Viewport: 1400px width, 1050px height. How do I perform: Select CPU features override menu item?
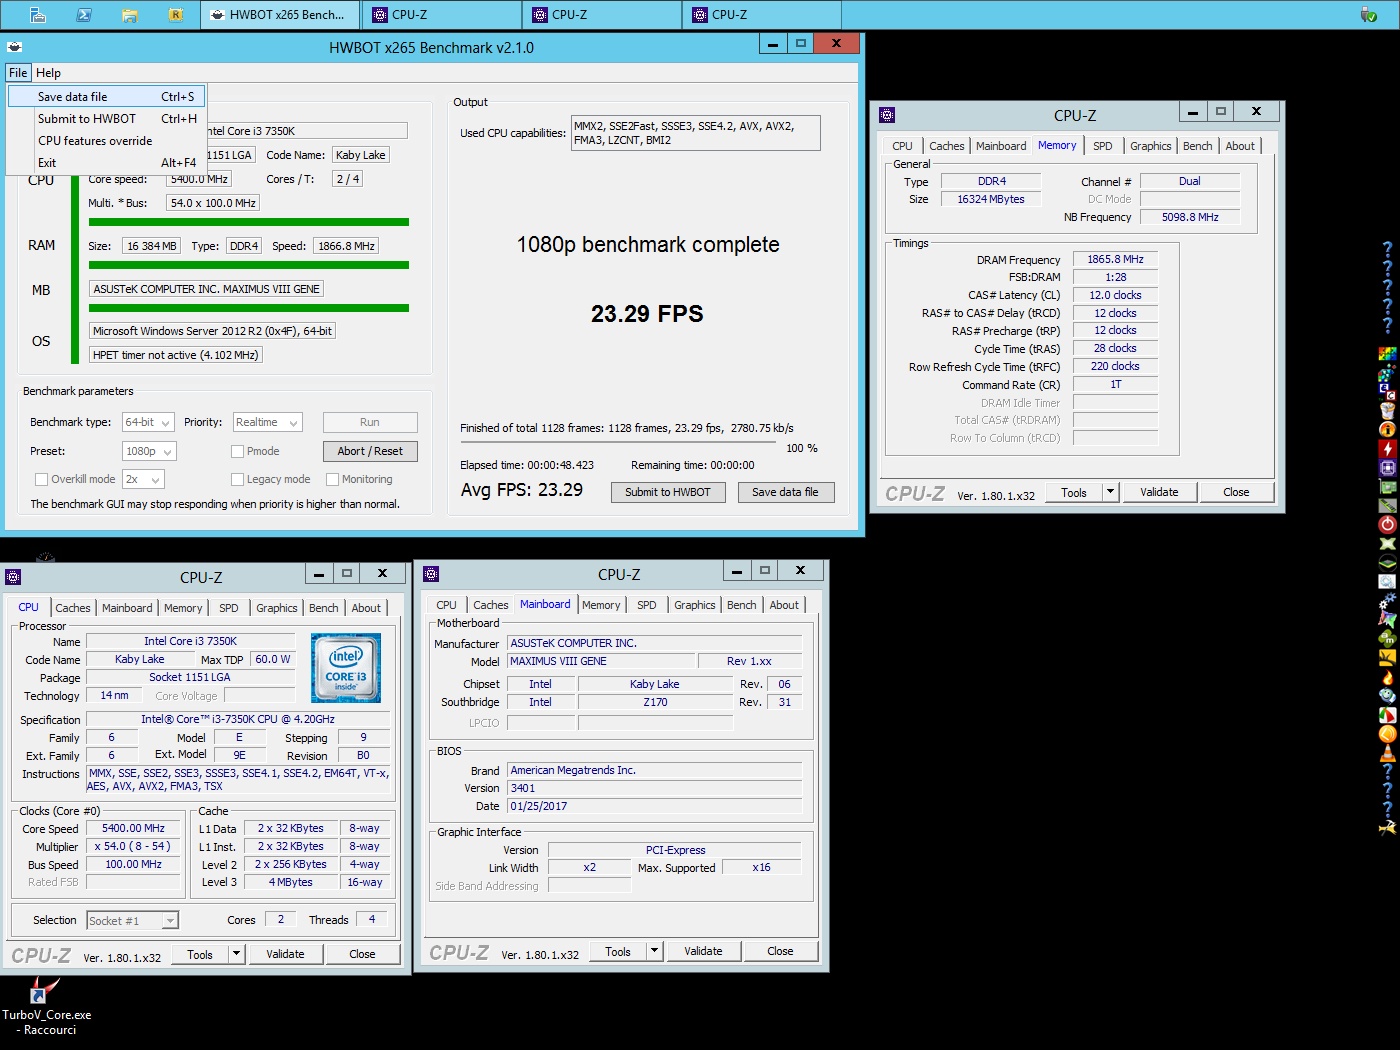pos(107,141)
